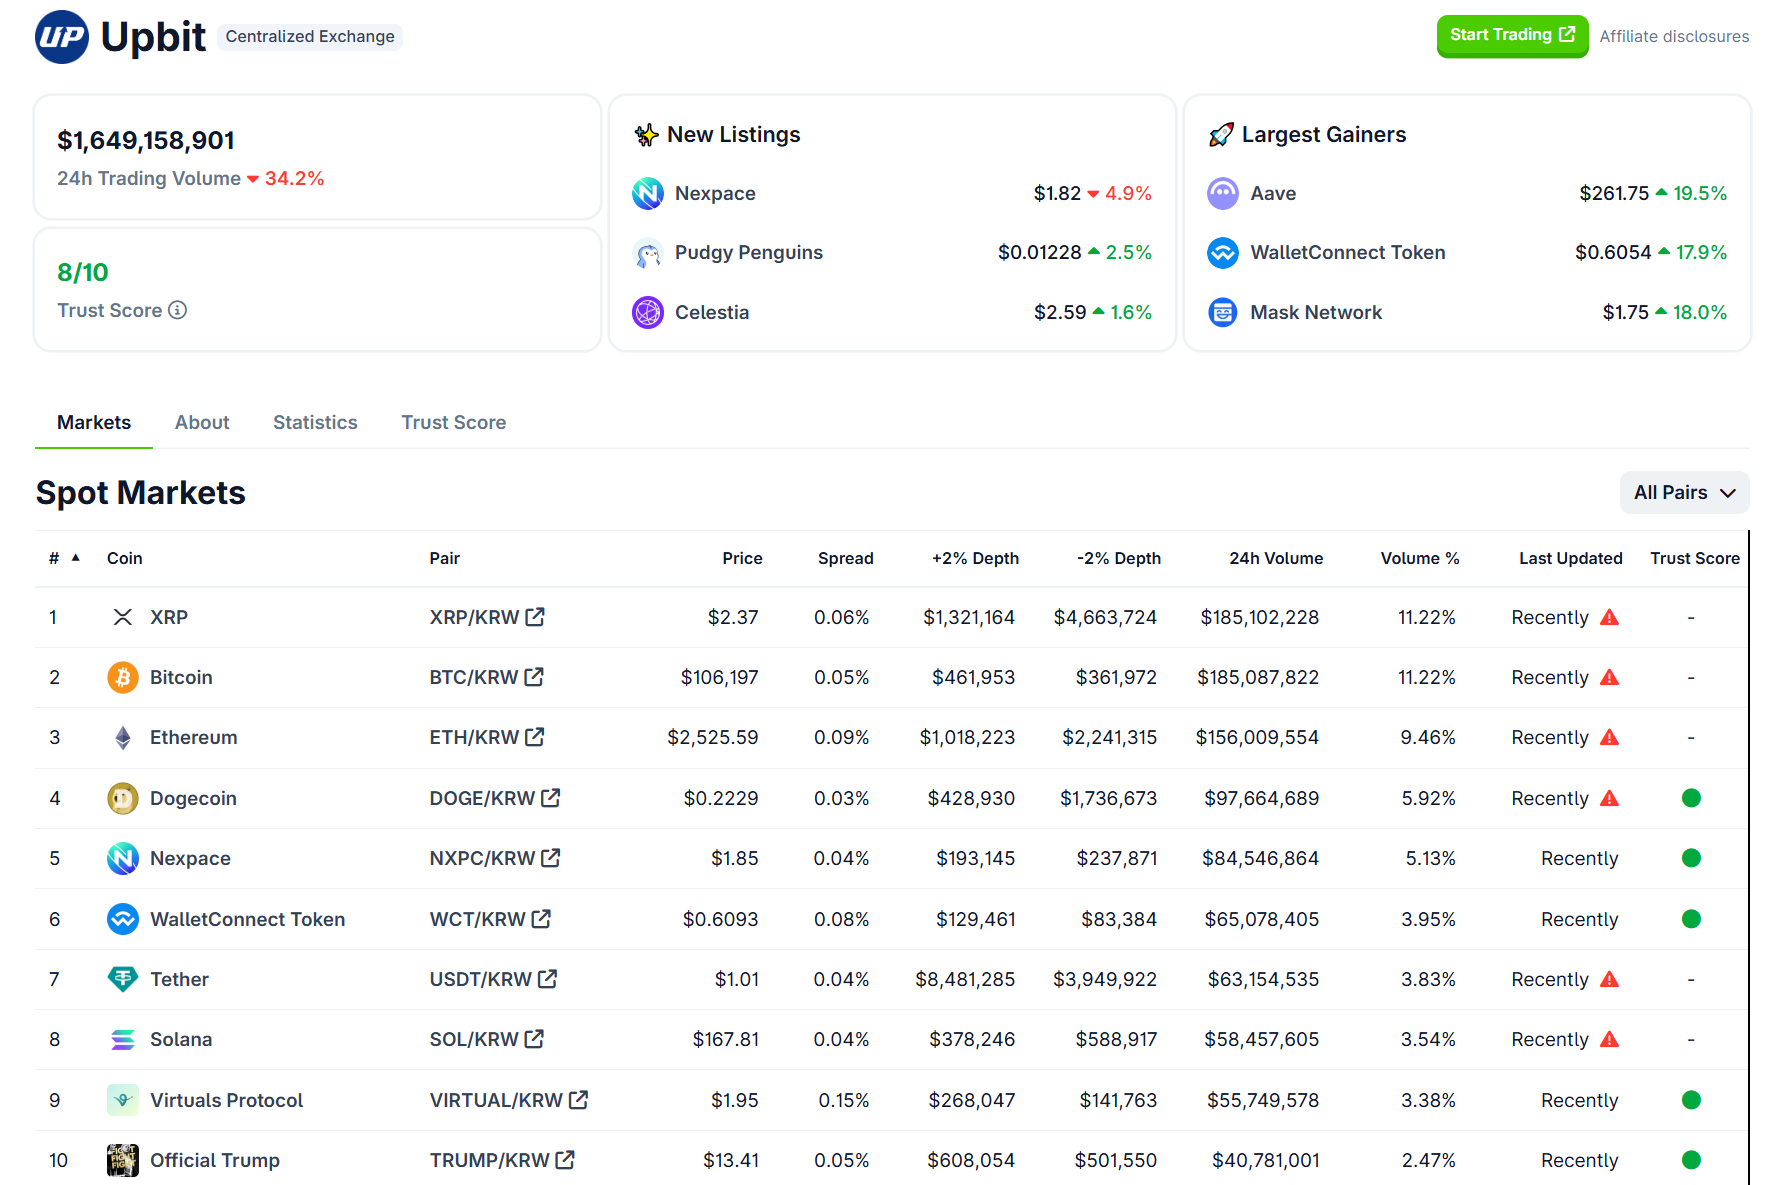Click the green trust dot for Official Trump
1784x1185 pixels.
[x=1691, y=1160]
